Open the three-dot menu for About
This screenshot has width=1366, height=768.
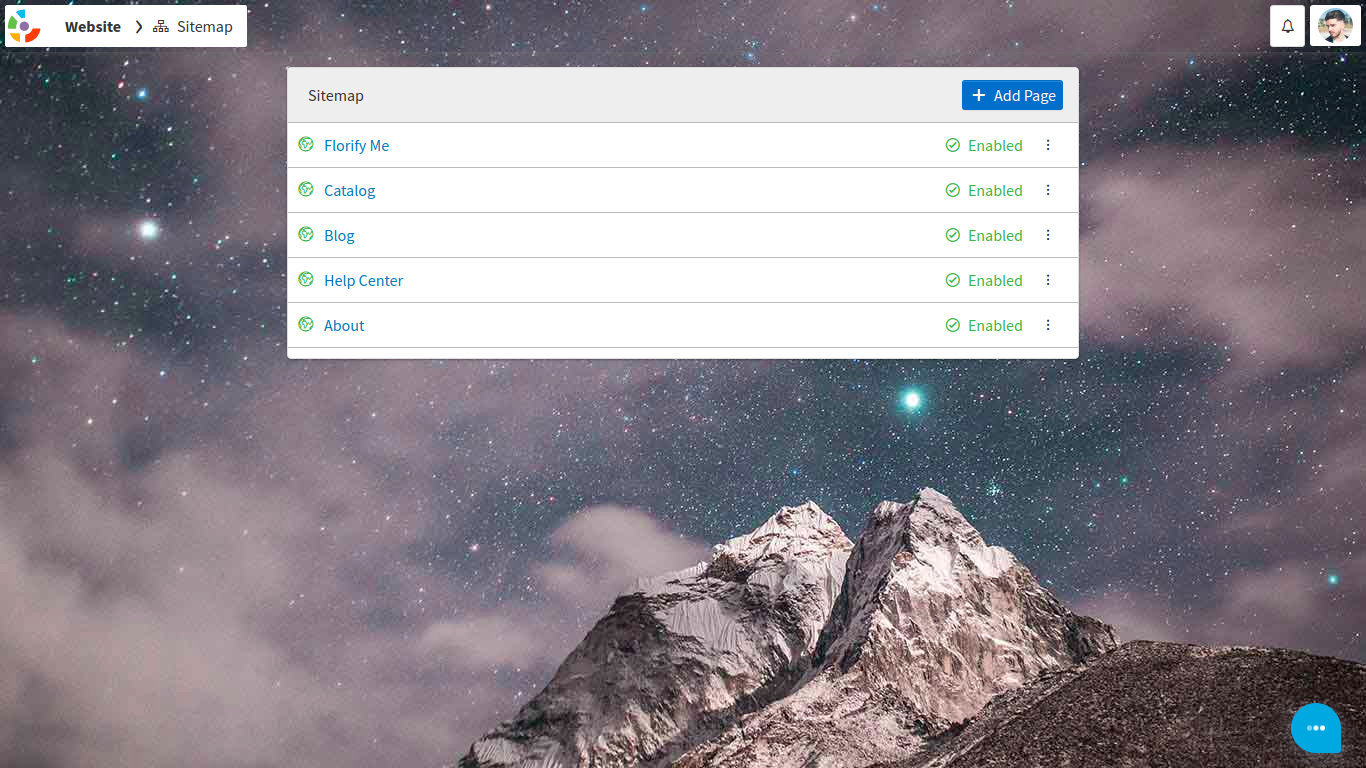coord(1048,325)
